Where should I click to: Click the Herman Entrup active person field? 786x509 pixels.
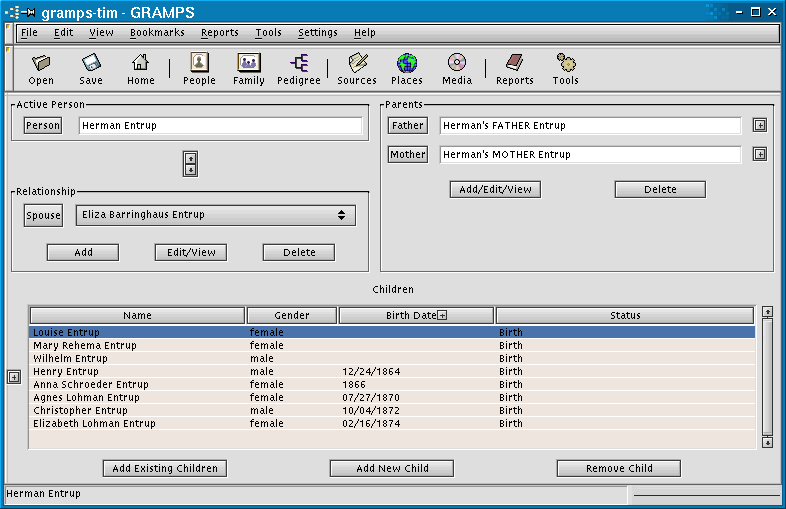click(221, 125)
